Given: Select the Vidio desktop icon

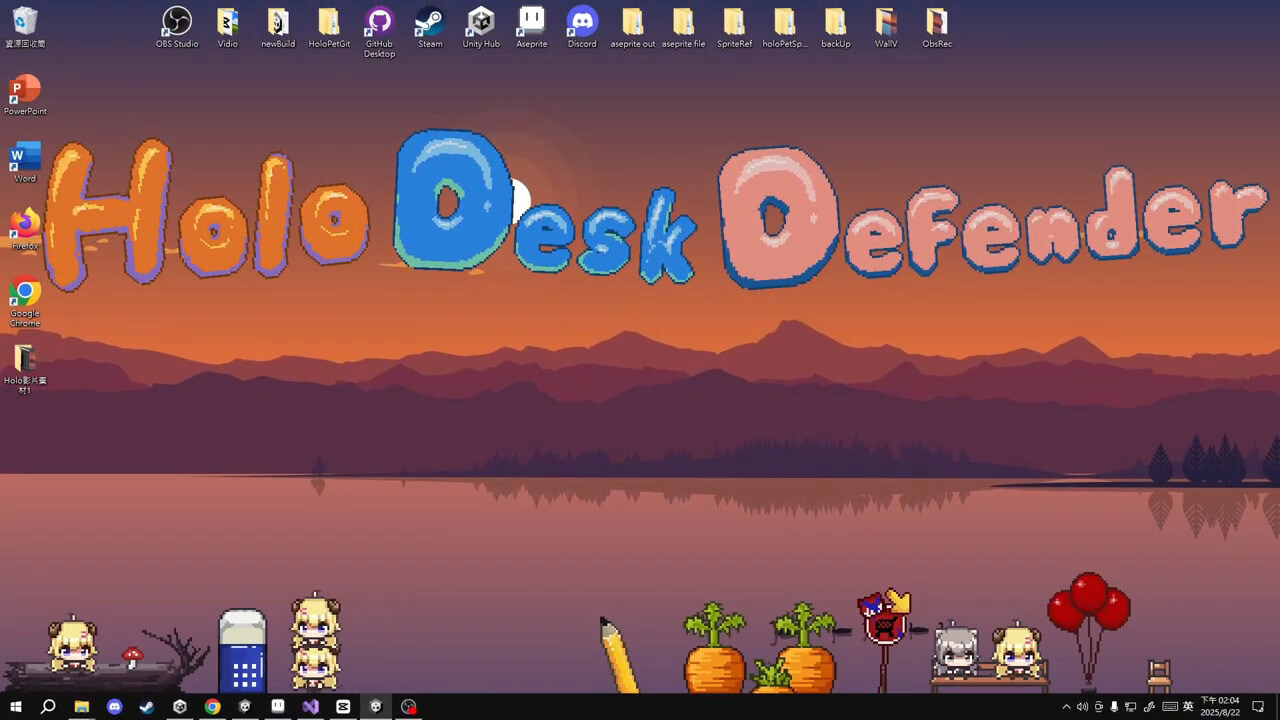Looking at the screenshot, I should (x=228, y=27).
